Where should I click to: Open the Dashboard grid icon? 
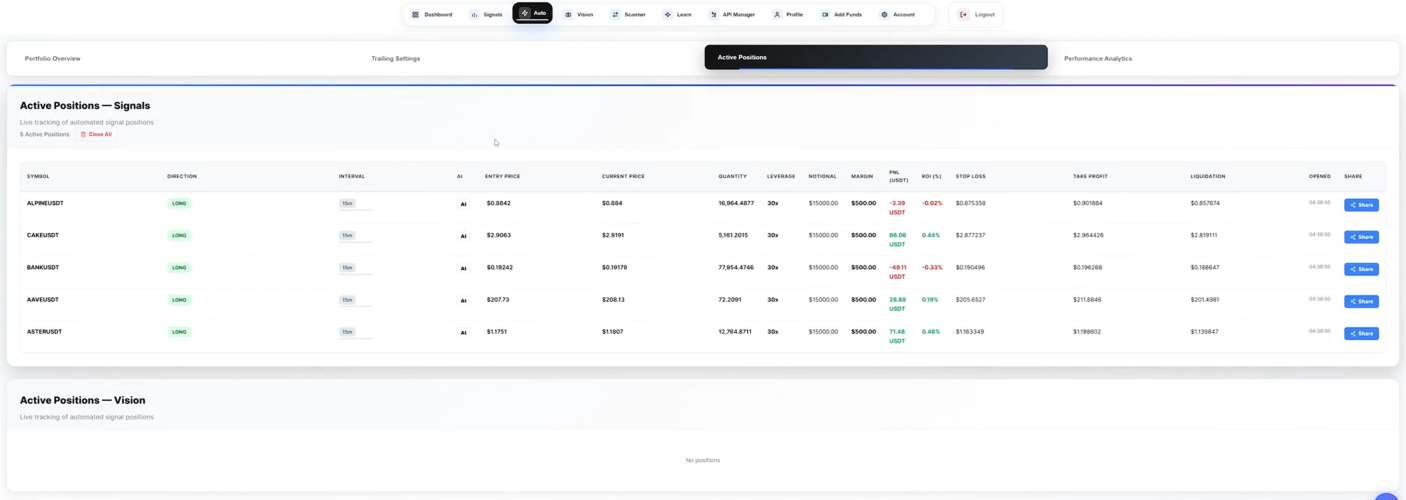416,15
